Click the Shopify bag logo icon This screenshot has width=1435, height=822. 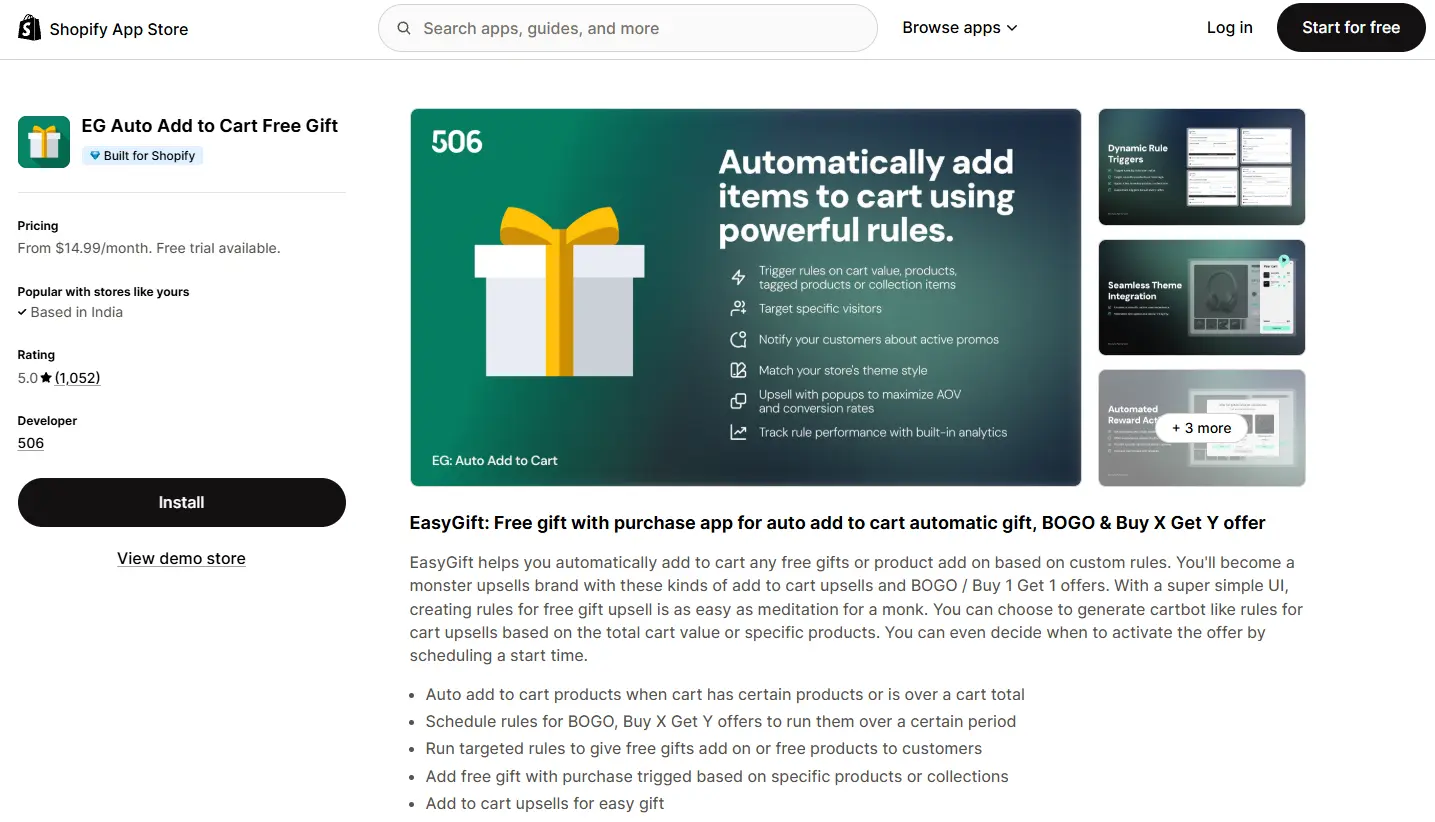pyautogui.click(x=30, y=28)
